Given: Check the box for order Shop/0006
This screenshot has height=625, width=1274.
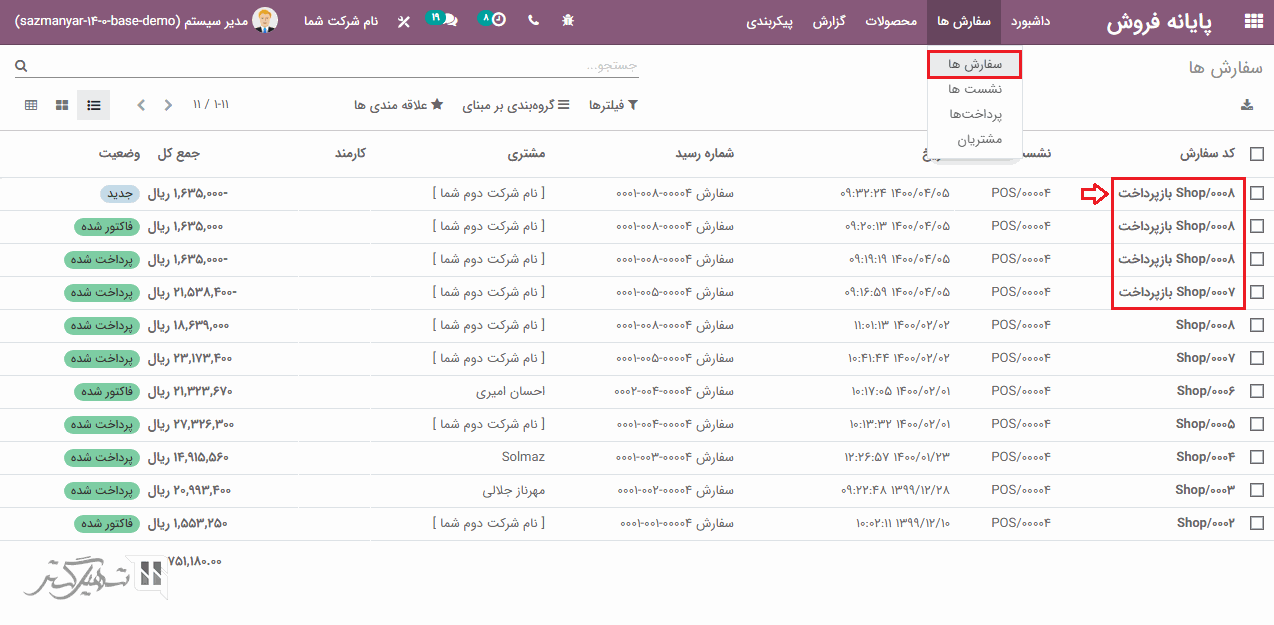Looking at the screenshot, I should 1256,391.
